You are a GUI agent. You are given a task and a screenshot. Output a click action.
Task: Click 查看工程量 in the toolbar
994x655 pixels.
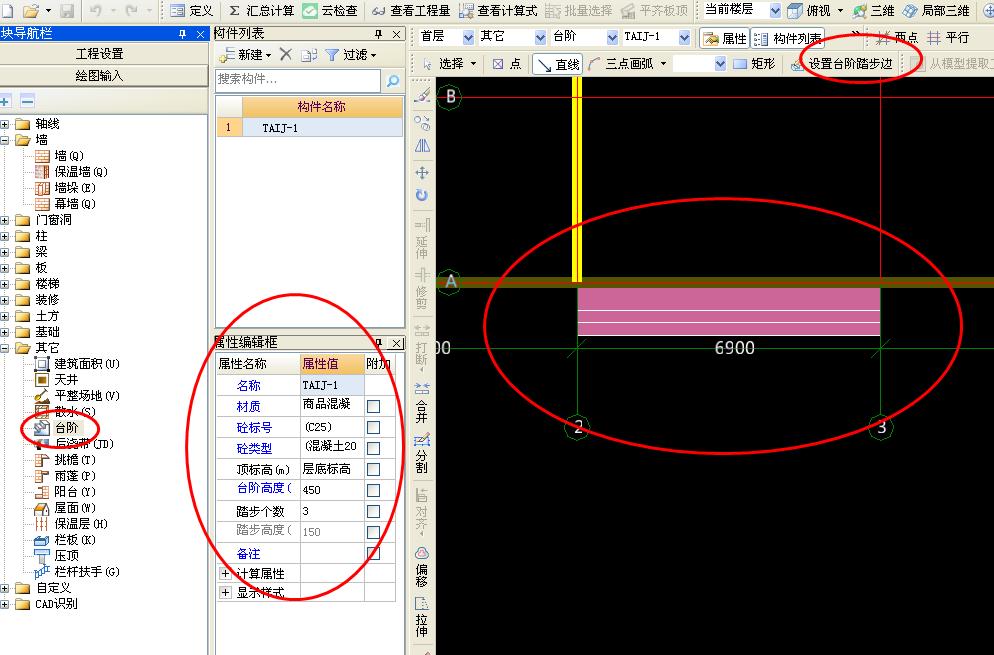tap(411, 11)
